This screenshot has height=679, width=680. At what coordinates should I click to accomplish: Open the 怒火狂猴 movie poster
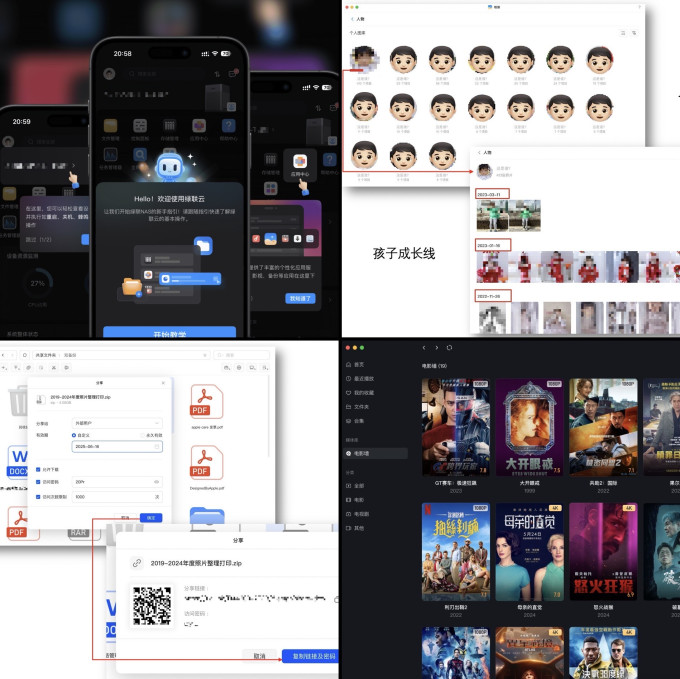click(x=603, y=552)
